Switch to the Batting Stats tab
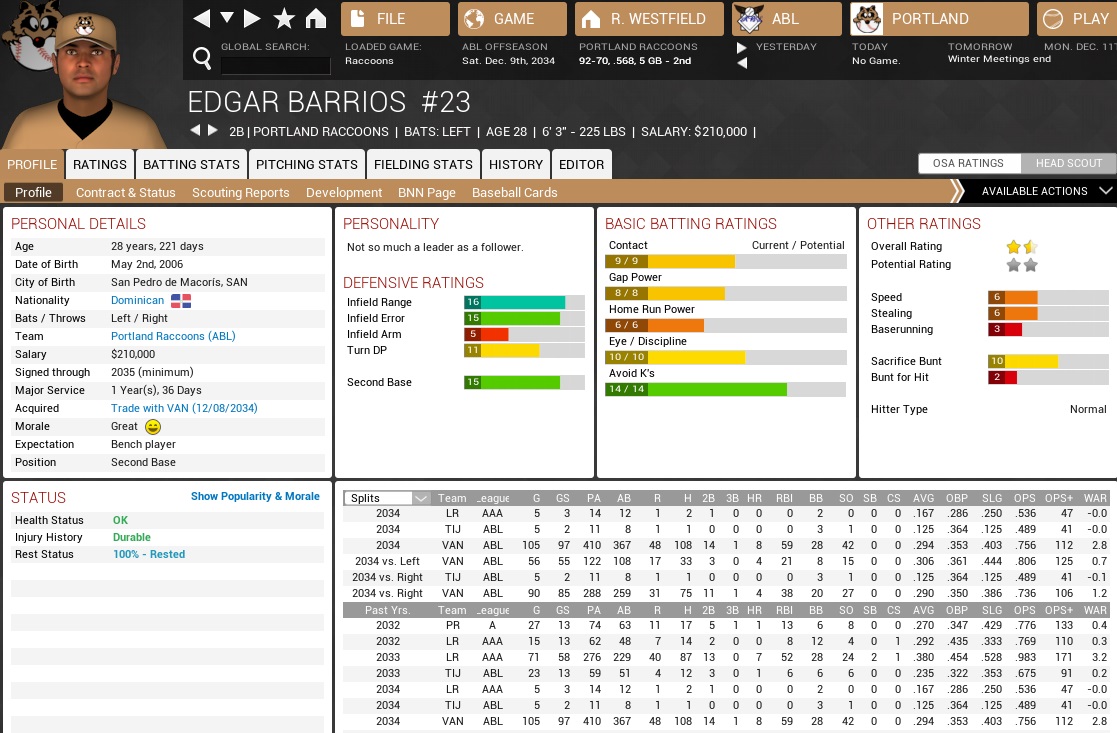The image size is (1117, 733). tap(191, 164)
